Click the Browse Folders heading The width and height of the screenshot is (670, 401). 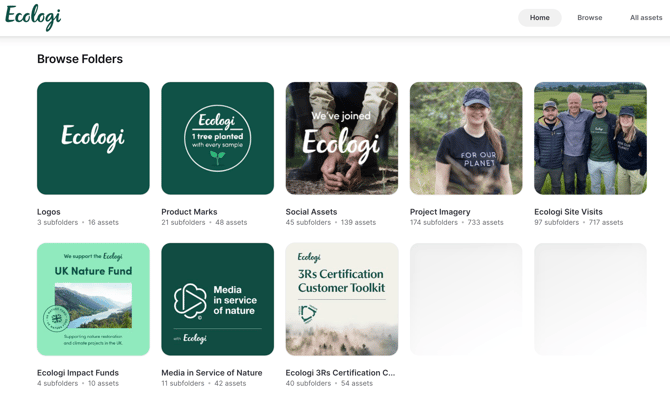pos(80,59)
